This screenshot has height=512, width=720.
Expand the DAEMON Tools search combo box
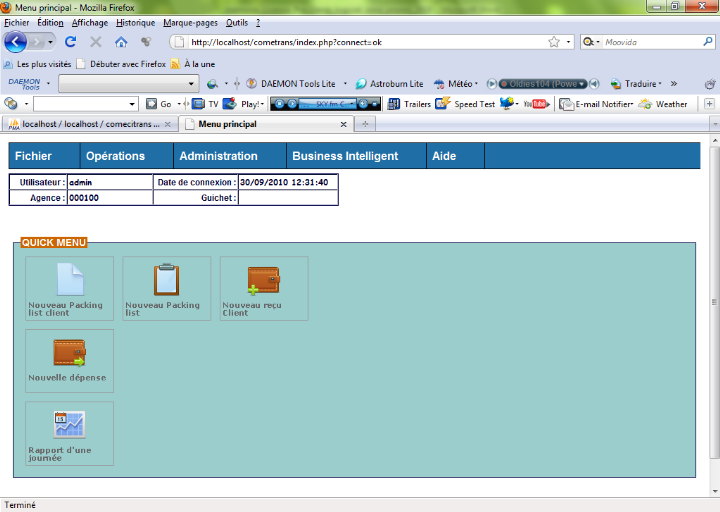pyautogui.click(x=191, y=84)
